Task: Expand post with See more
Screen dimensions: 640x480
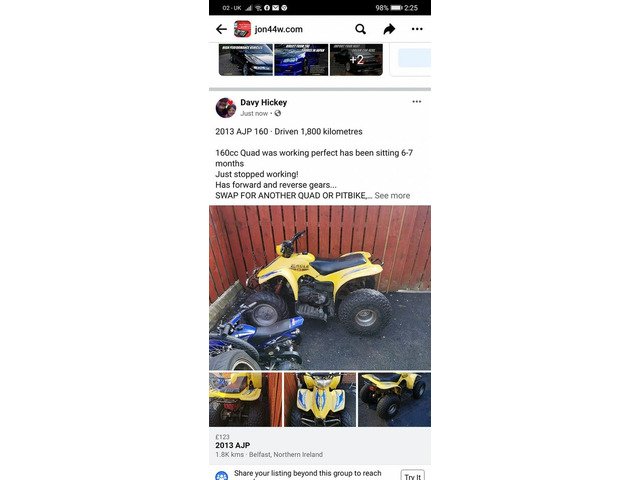Action: (392, 196)
